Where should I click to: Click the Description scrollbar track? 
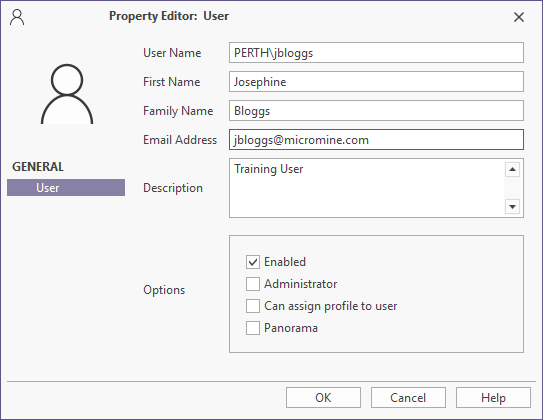(512, 188)
